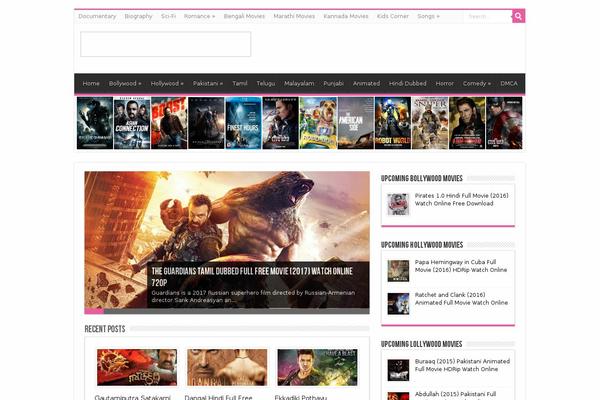Open Pirates 1.0 Hindi Full Movie link
The height and width of the screenshot is (400, 600).
(x=461, y=199)
